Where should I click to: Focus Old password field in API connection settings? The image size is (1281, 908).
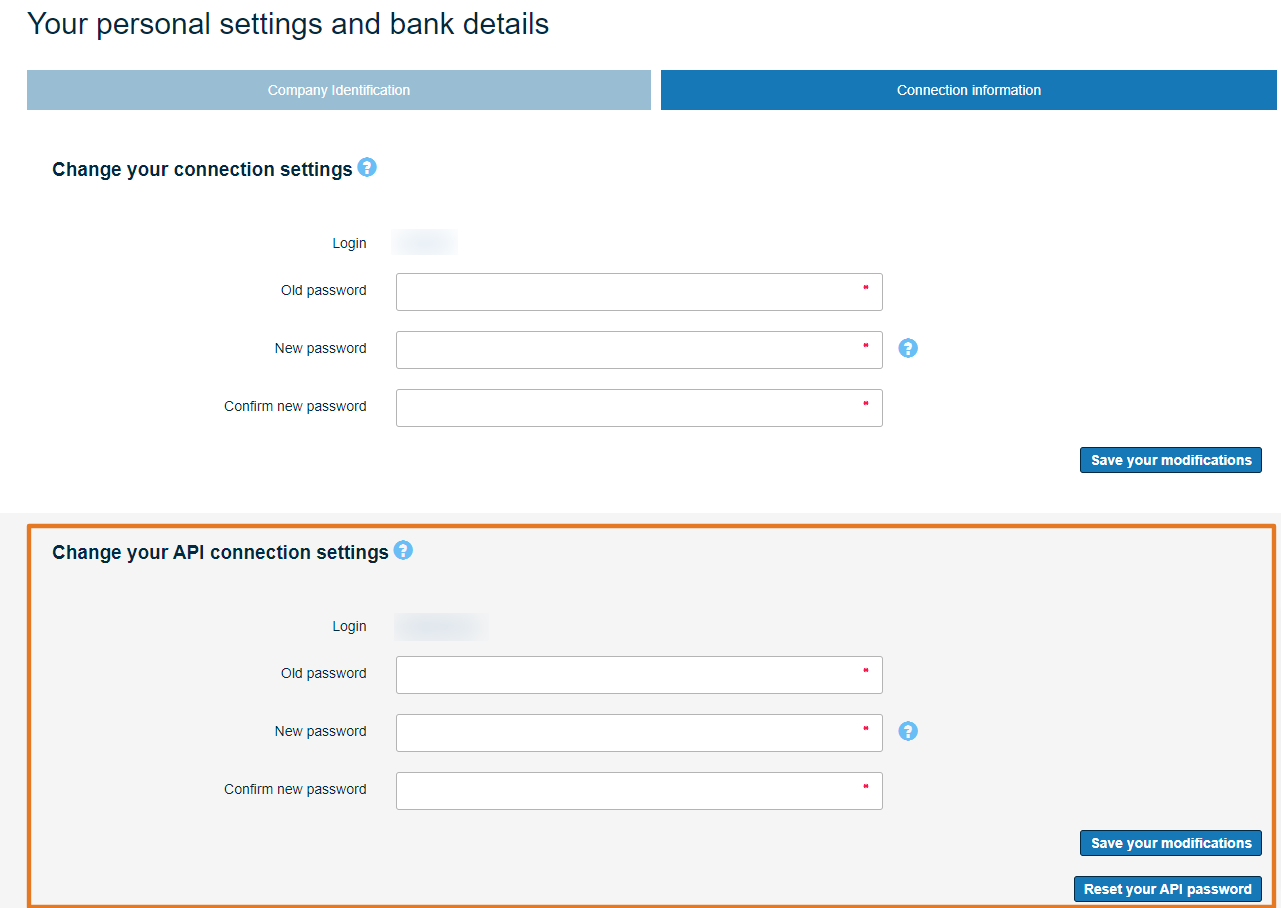[x=639, y=675]
